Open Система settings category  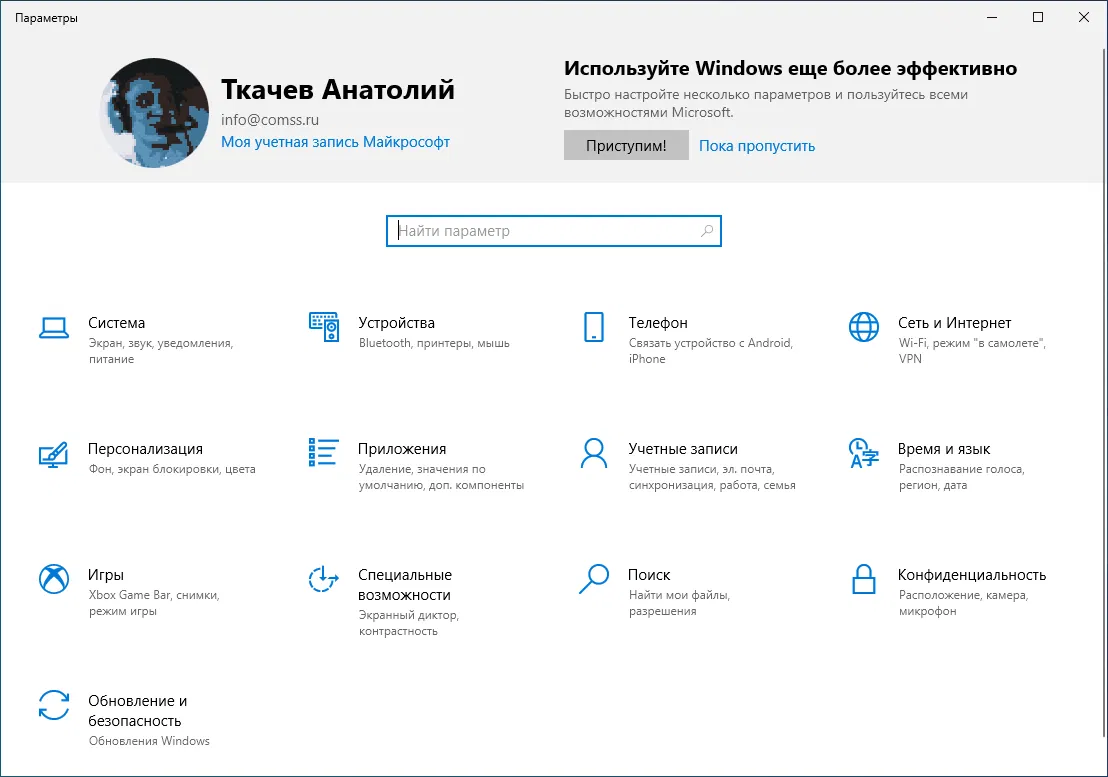pos(117,323)
